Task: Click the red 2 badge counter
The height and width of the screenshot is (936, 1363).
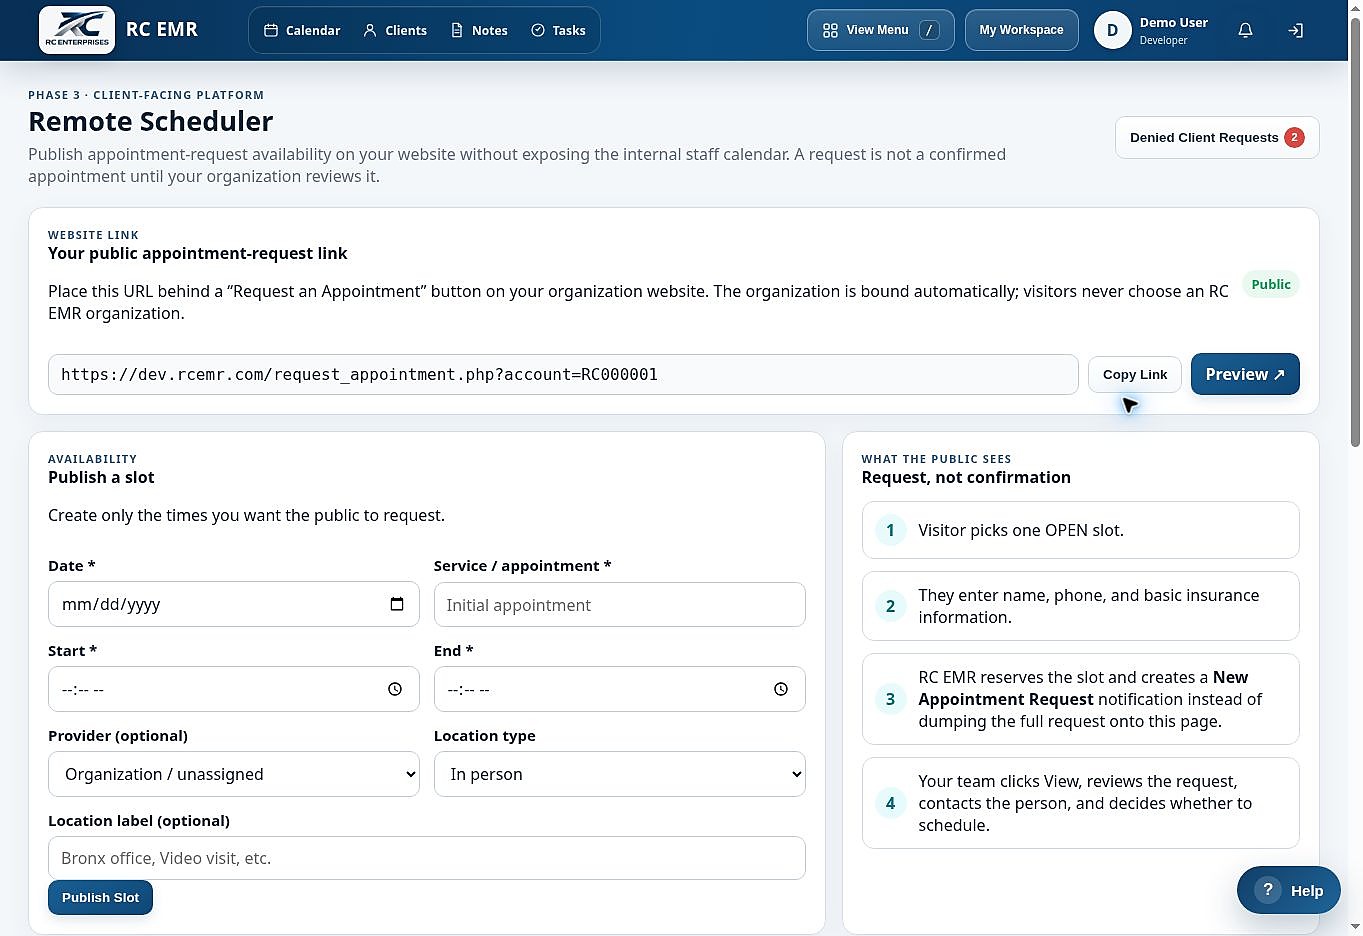Action: pyautogui.click(x=1294, y=137)
